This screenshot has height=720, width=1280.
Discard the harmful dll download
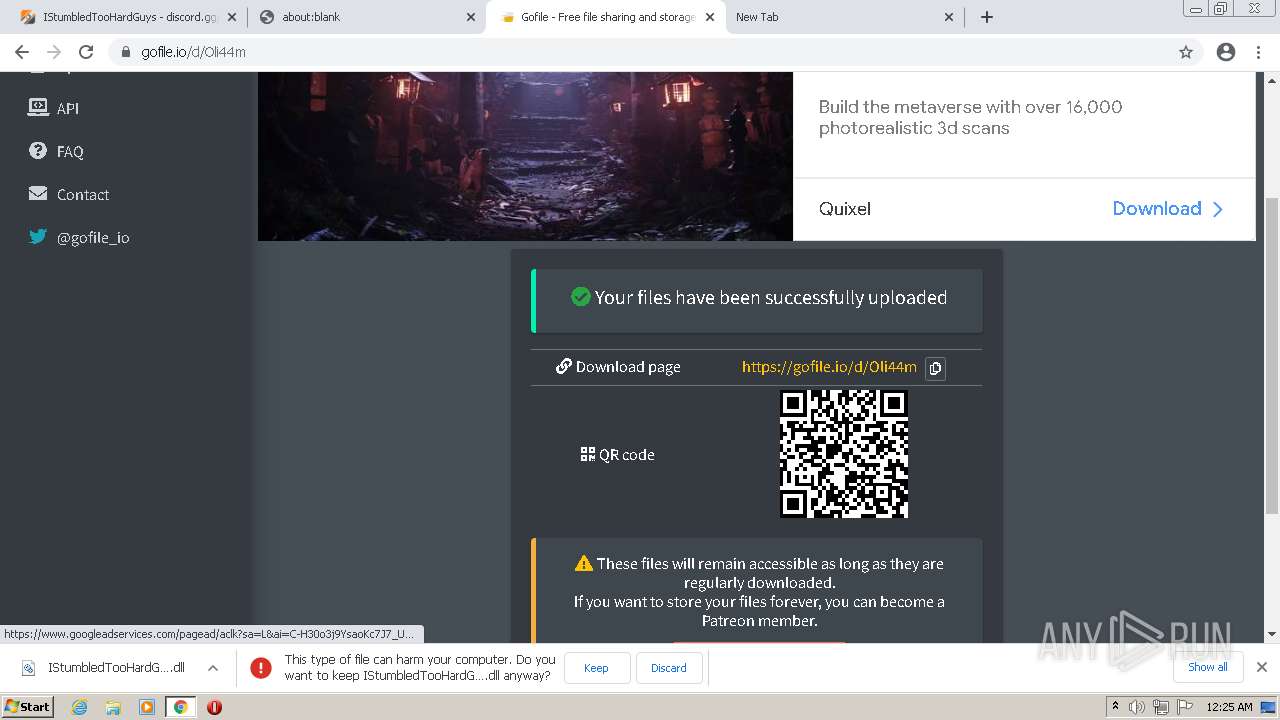coord(669,668)
